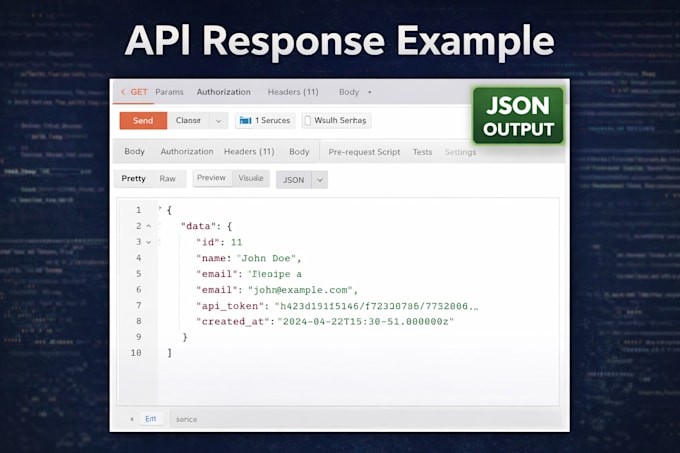The image size is (680, 453).
Task: Click the left arrow in the bottom bar
Action: [132, 419]
